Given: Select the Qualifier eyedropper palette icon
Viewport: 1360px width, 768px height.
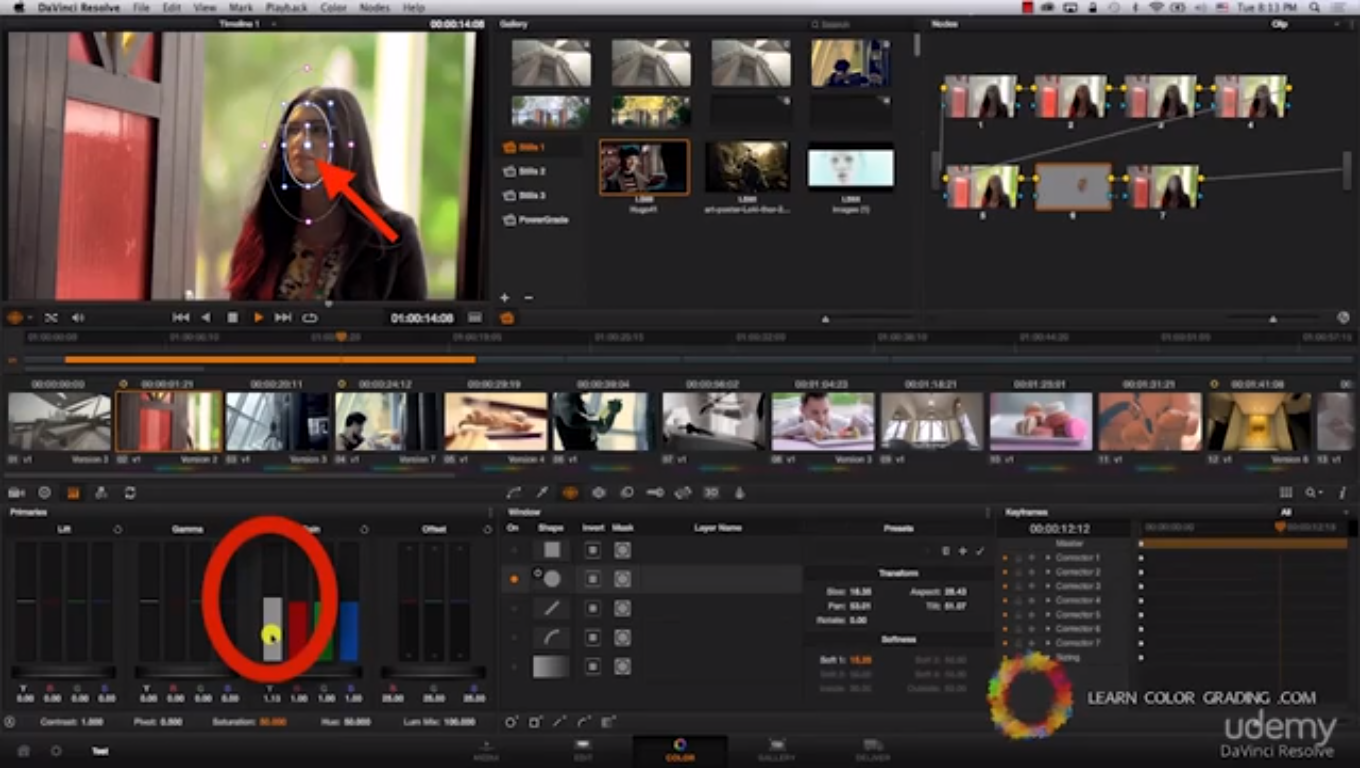Looking at the screenshot, I should [x=542, y=493].
